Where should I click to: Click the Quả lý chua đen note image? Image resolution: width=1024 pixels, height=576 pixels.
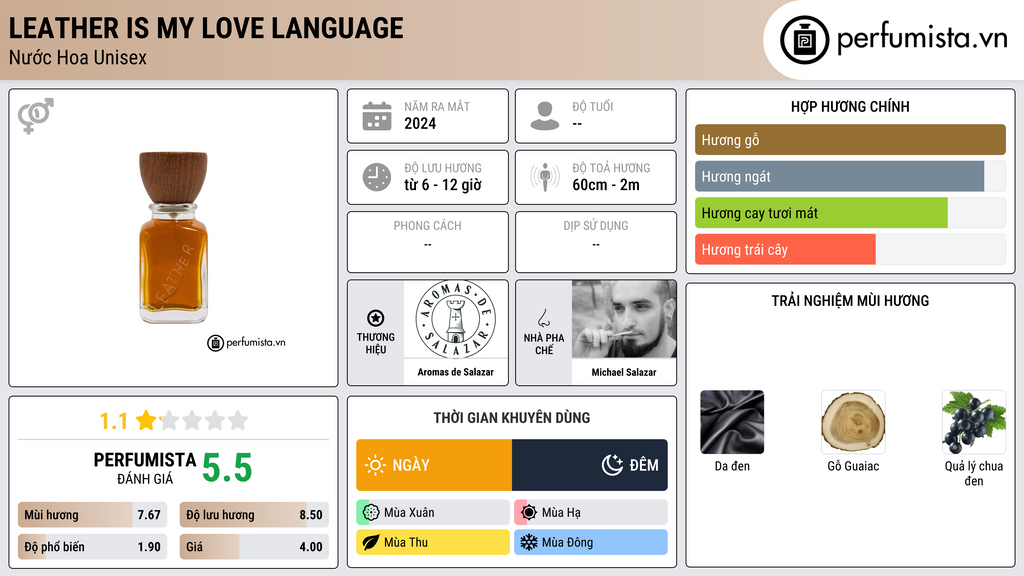[974, 422]
